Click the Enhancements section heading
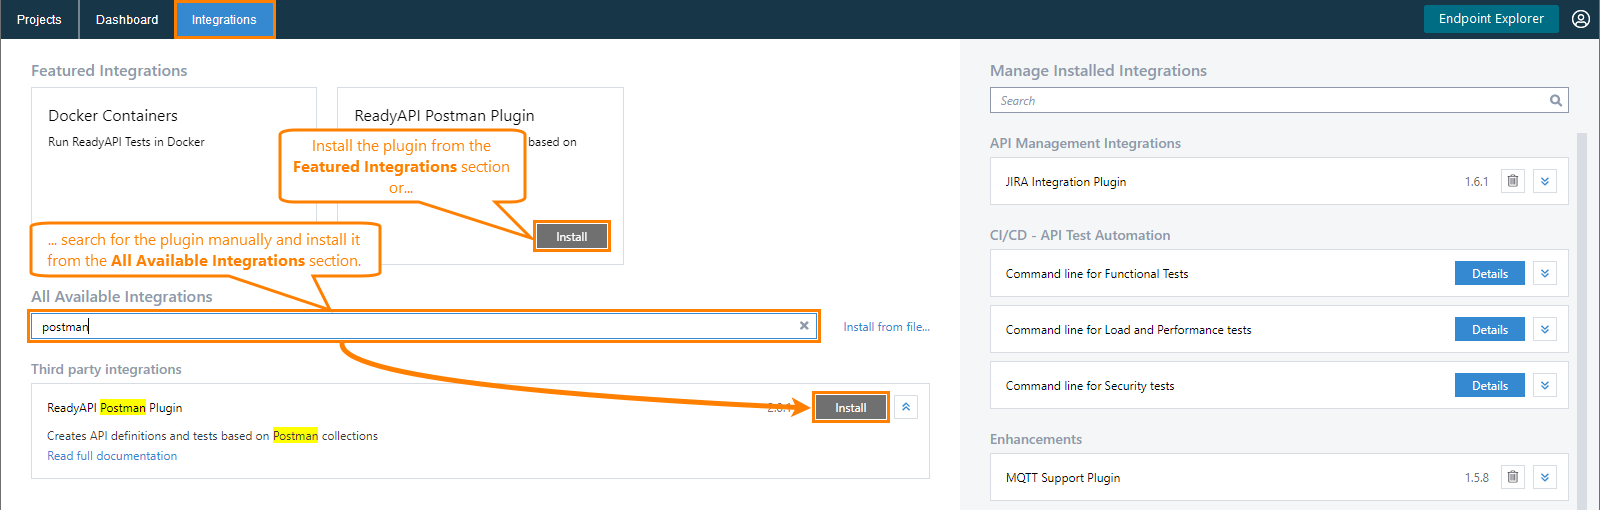Screen dimensions: 1600x510 point(1036,439)
